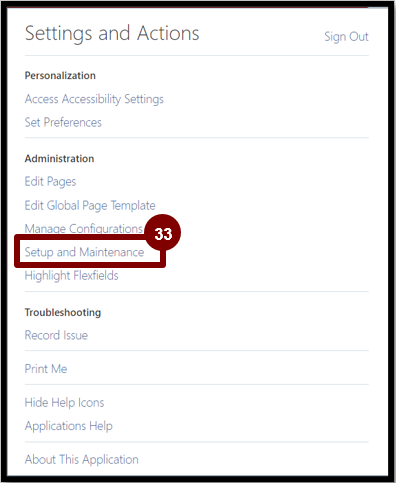Click the Sign Out link
This screenshot has height=483, width=396.
point(346,36)
